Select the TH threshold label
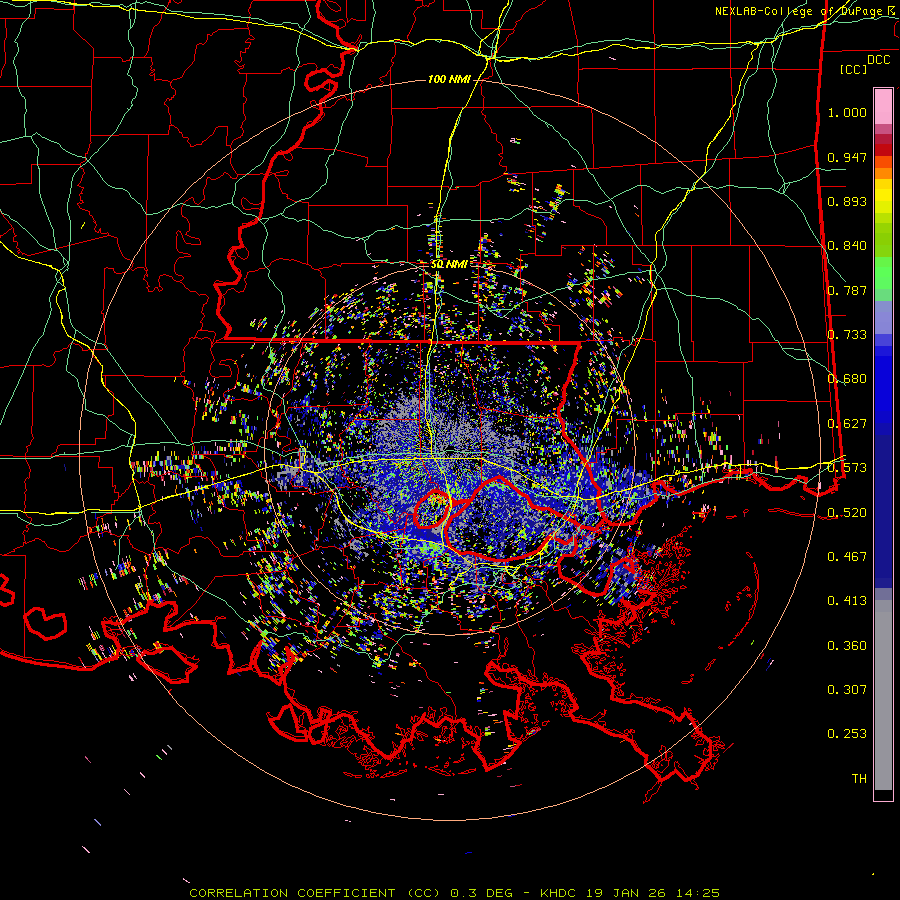This screenshot has height=900, width=900. (859, 778)
